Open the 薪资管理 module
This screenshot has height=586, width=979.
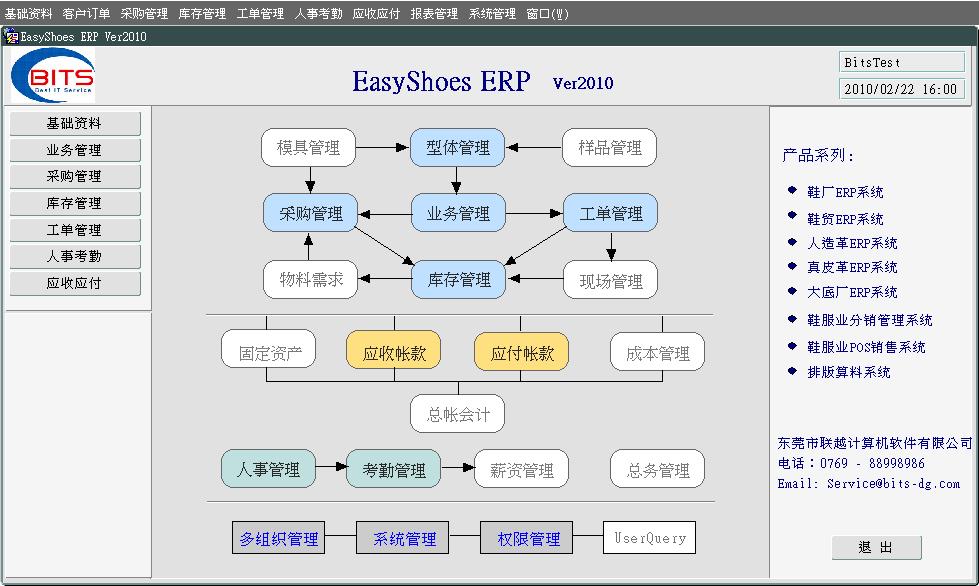click(x=522, y=469)
